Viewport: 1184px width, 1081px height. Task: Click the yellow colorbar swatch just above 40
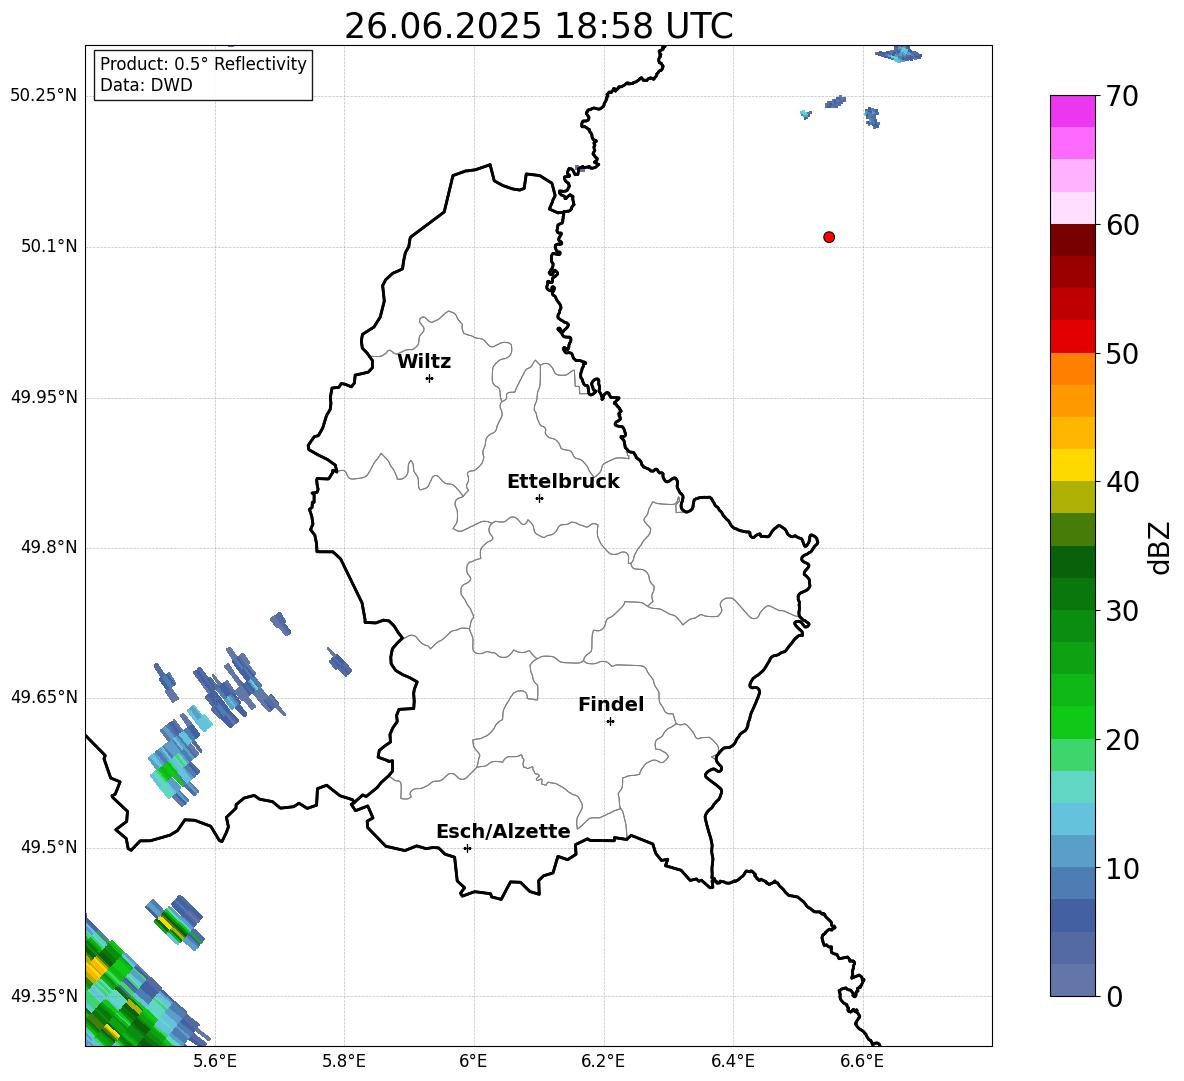coord(1073,466)
